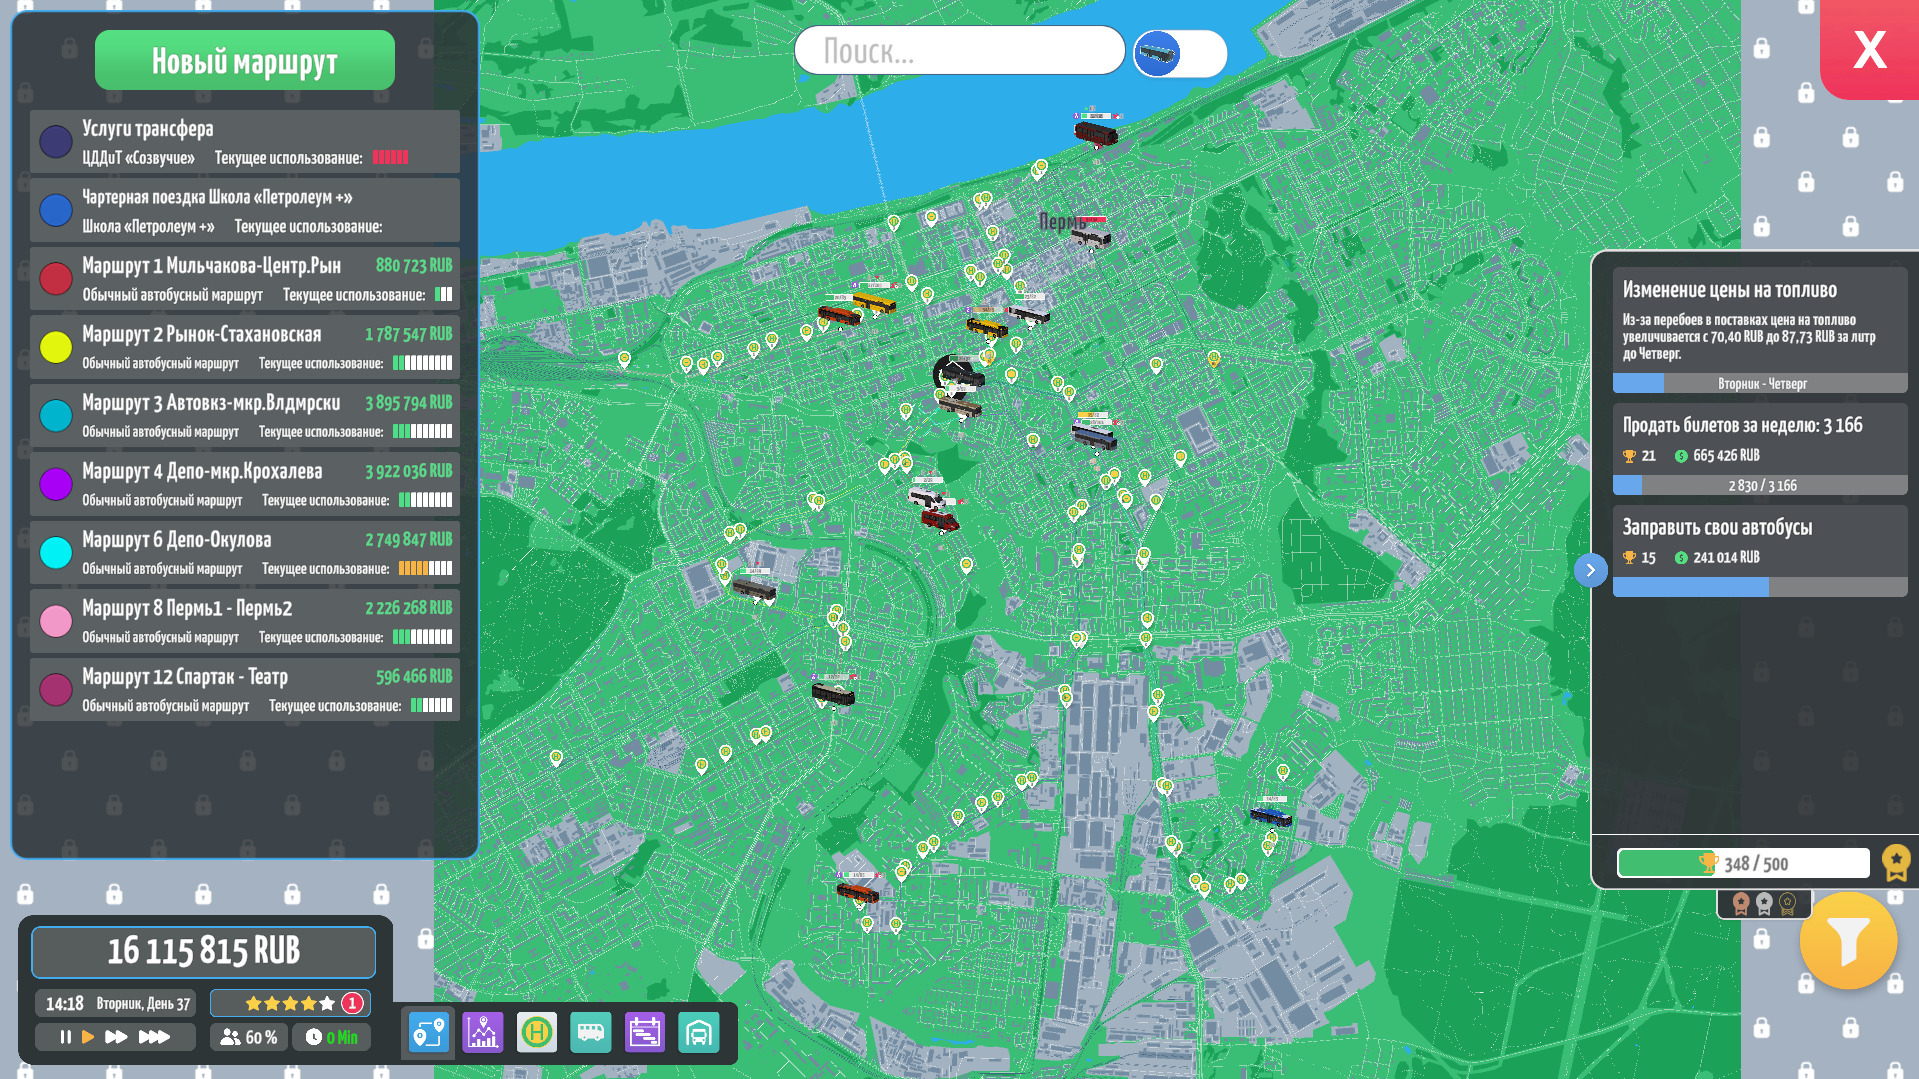Click the gold medal badge icon
The width and height of the screenshot is (1919, 1079).
click(x=1896, y=862)
